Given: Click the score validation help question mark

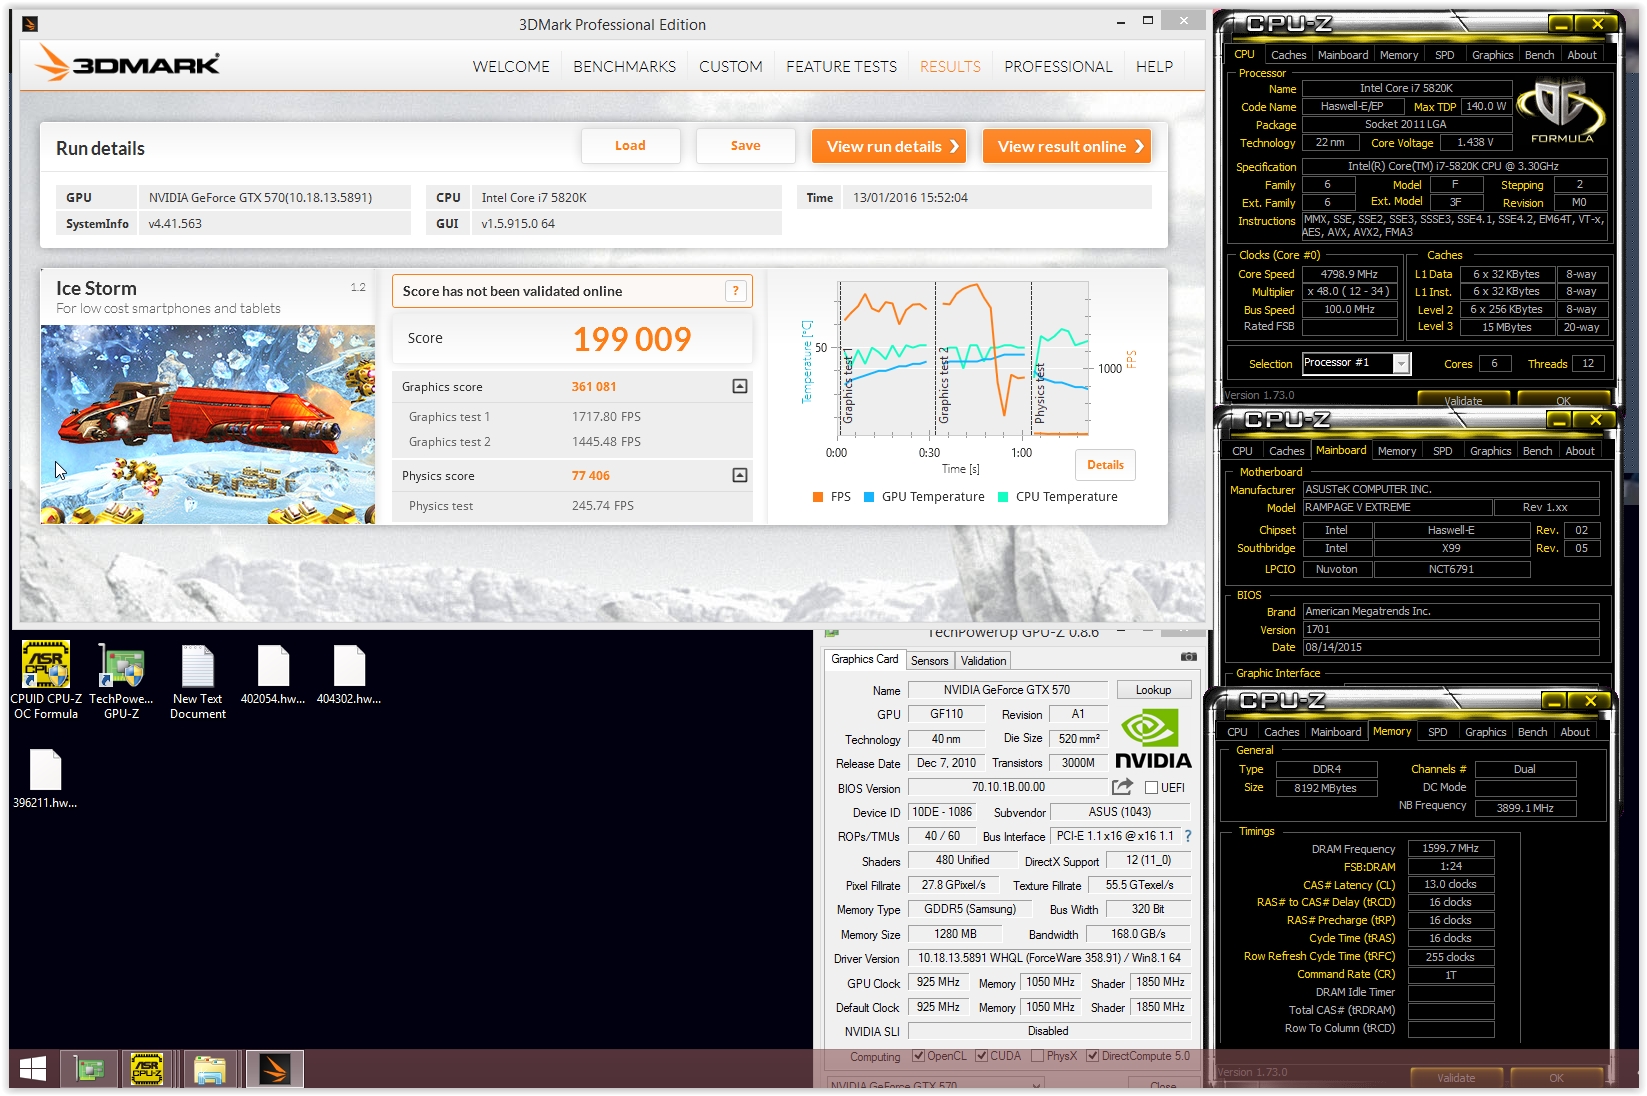Looking at the screenshot, I should [x=736, y=291].
